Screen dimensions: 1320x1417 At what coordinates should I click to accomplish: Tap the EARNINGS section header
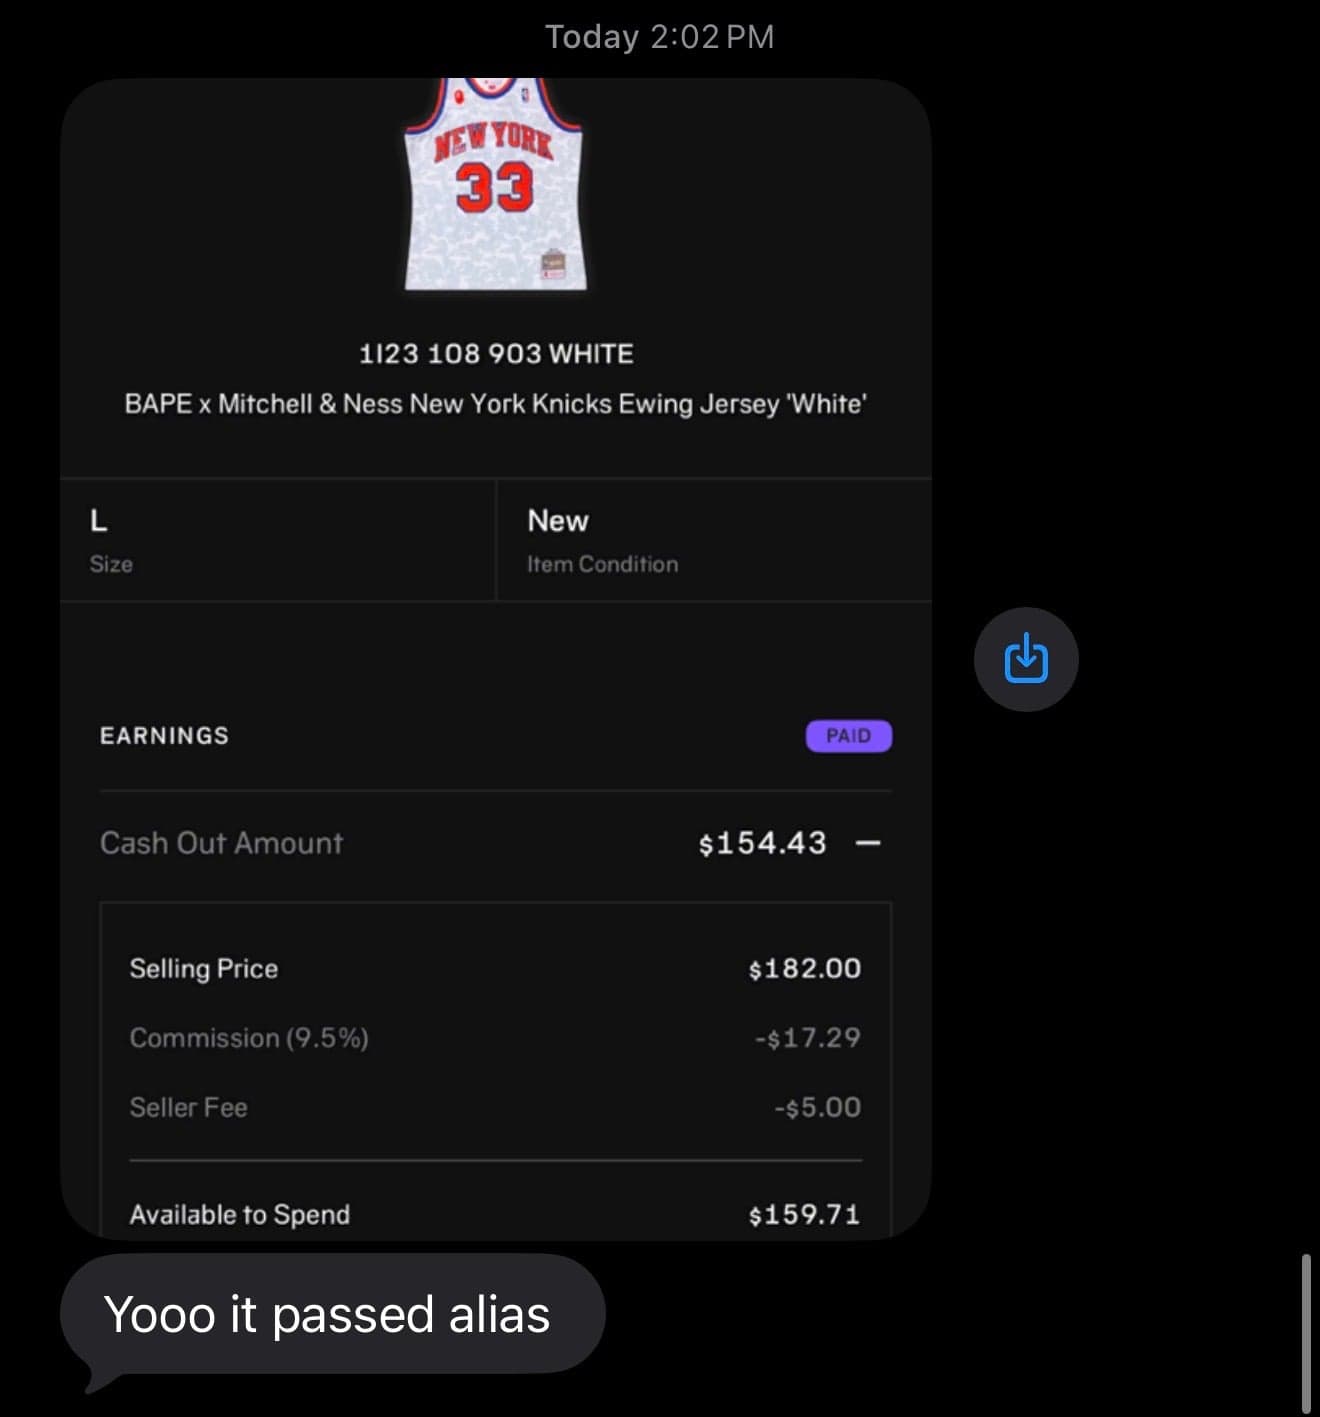coord(164,736)
